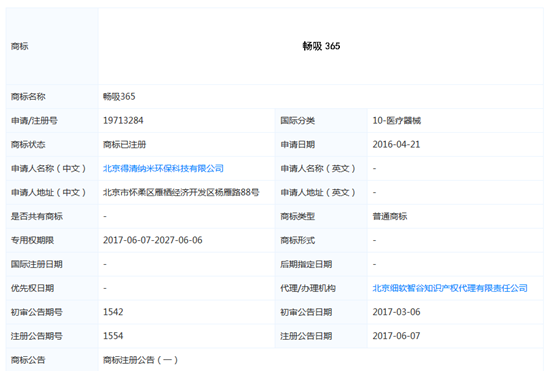Click preliminary announcement issue 1542
Image resolution: width=558 pixels, height=373 pixels.
113,312
